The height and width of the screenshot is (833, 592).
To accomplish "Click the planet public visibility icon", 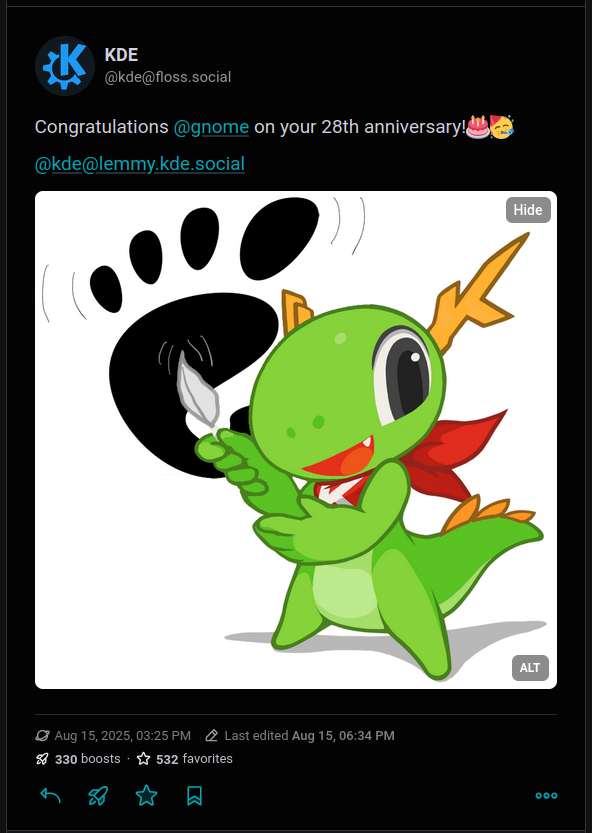I will (x=42, y=736).
